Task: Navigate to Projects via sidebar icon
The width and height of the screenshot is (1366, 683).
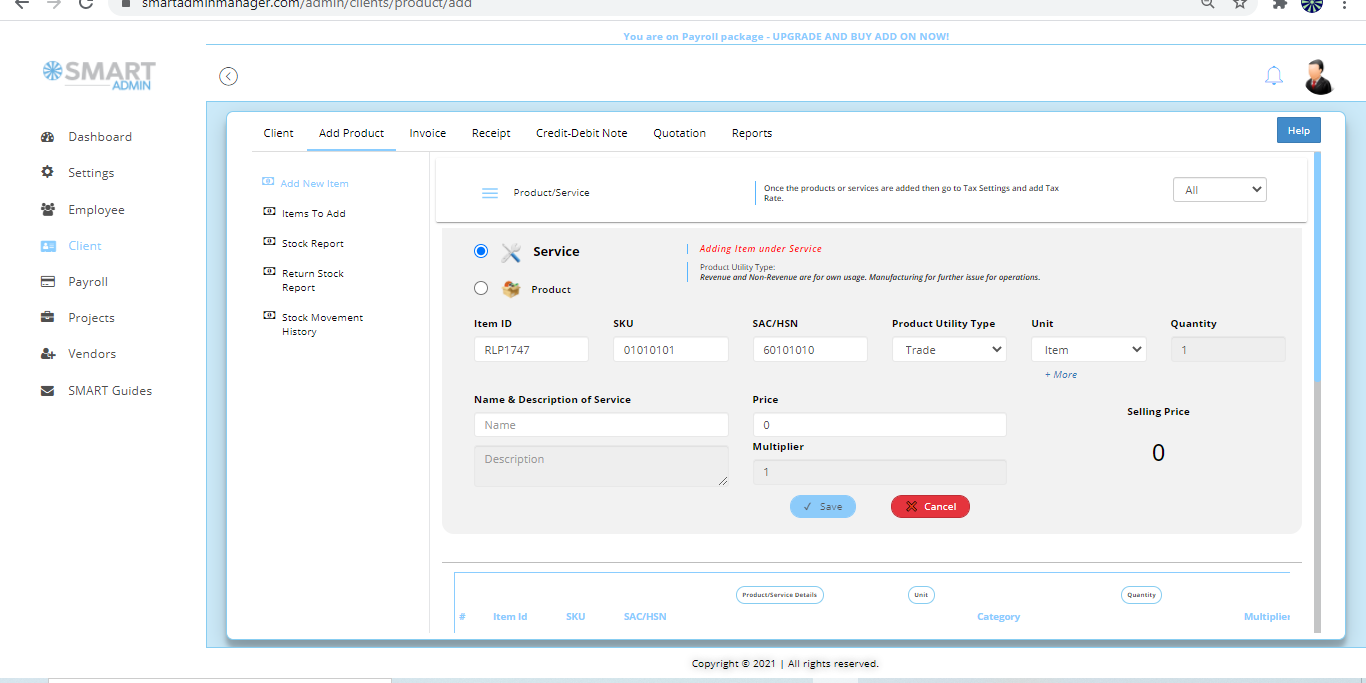Action: pyautogui.click(x=46, y=317)
